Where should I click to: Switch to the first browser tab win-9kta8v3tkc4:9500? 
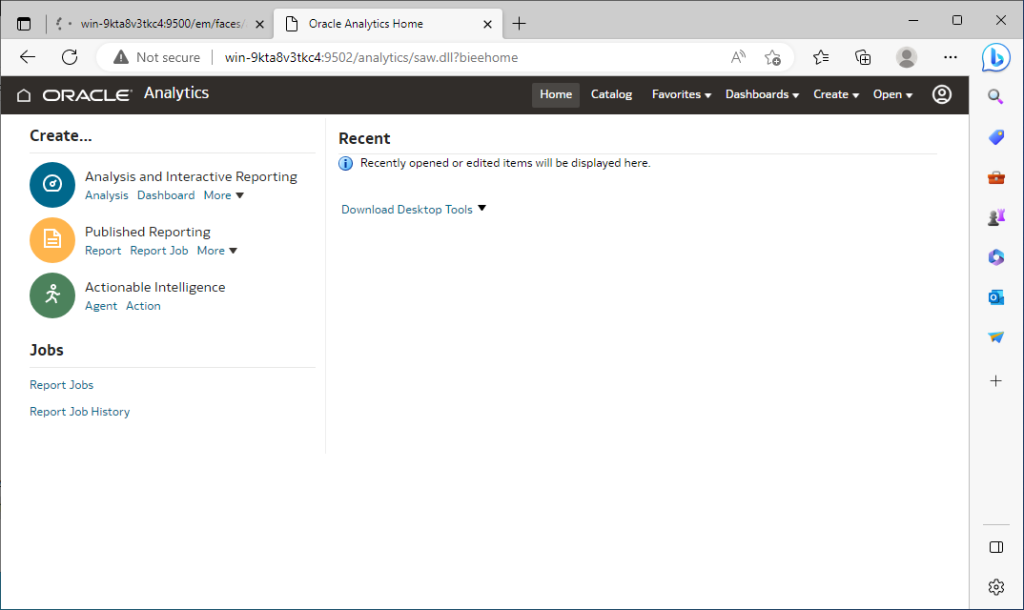pyautogui.click(x=161, y=24)
